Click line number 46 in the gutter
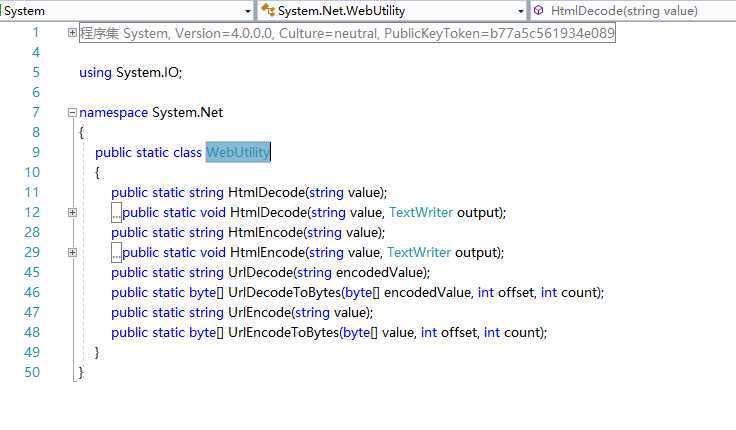 pyautogui.click(x=32, y=292)
